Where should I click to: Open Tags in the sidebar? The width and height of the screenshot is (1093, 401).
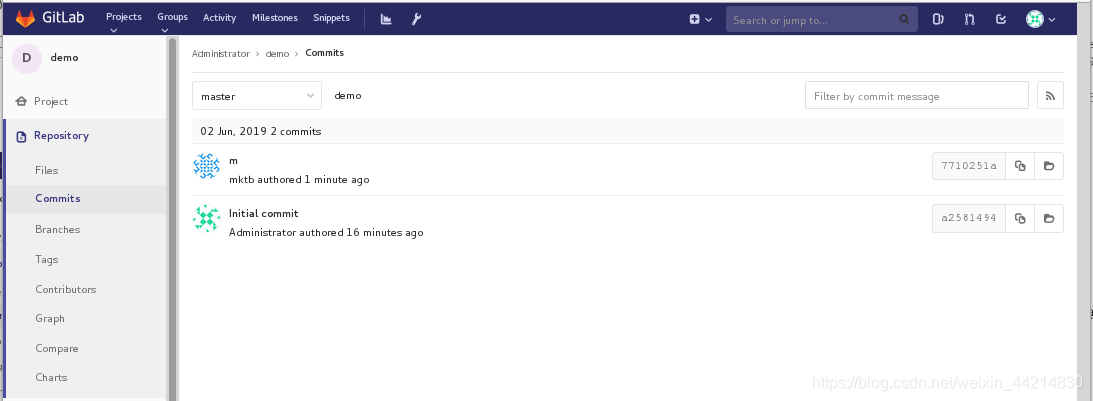tap(47, 259)
